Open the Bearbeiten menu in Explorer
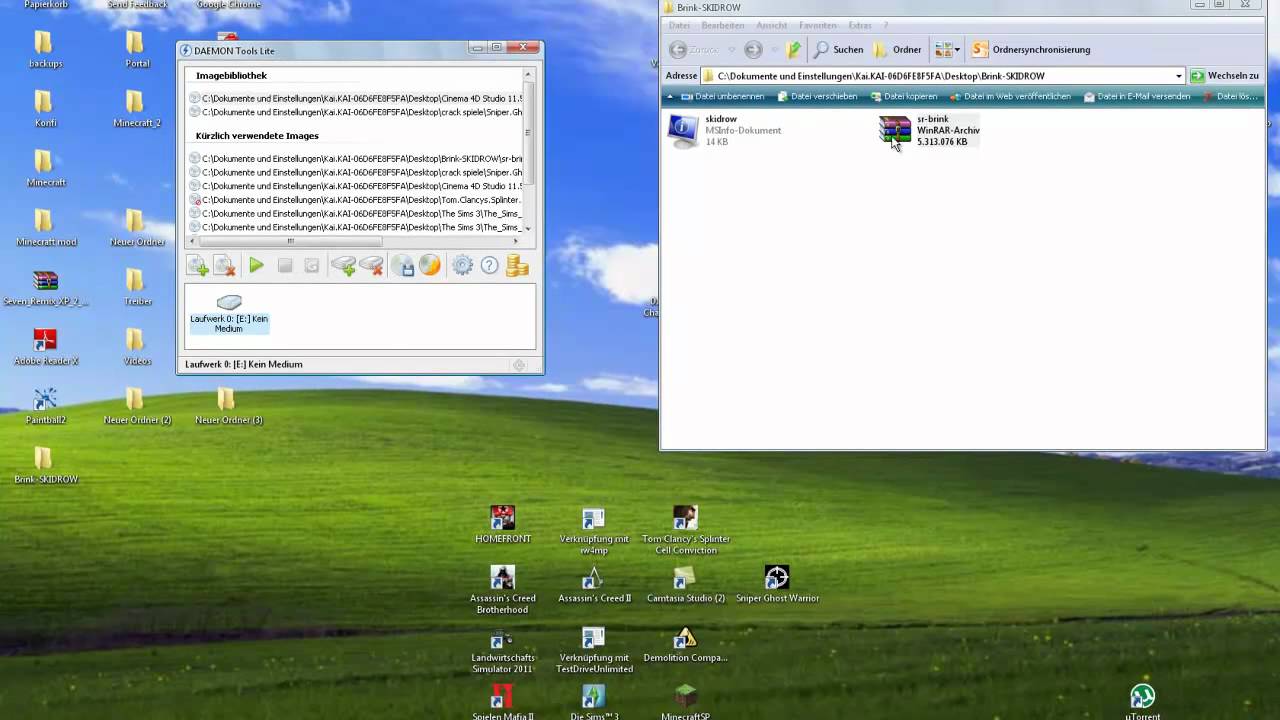This screenshot has height=720, width=1280. coord(722,25)
